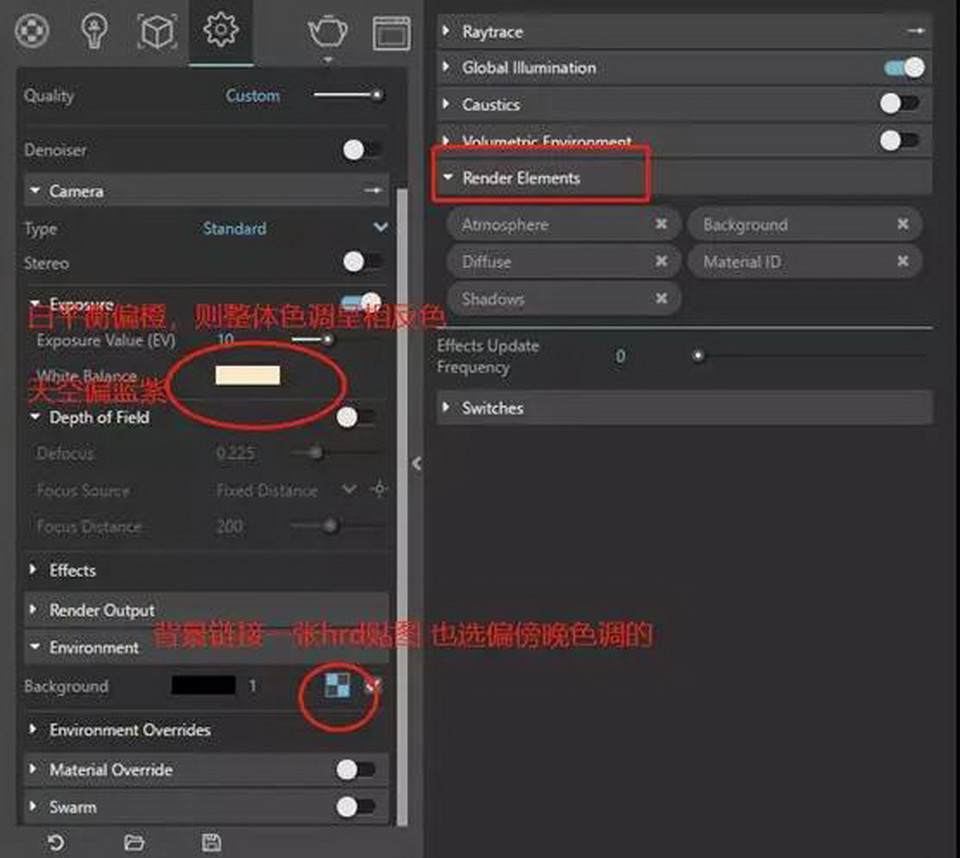Click the White Balance color swatch
Viewport: 960px width, 858px height.
tap(247, 376)
